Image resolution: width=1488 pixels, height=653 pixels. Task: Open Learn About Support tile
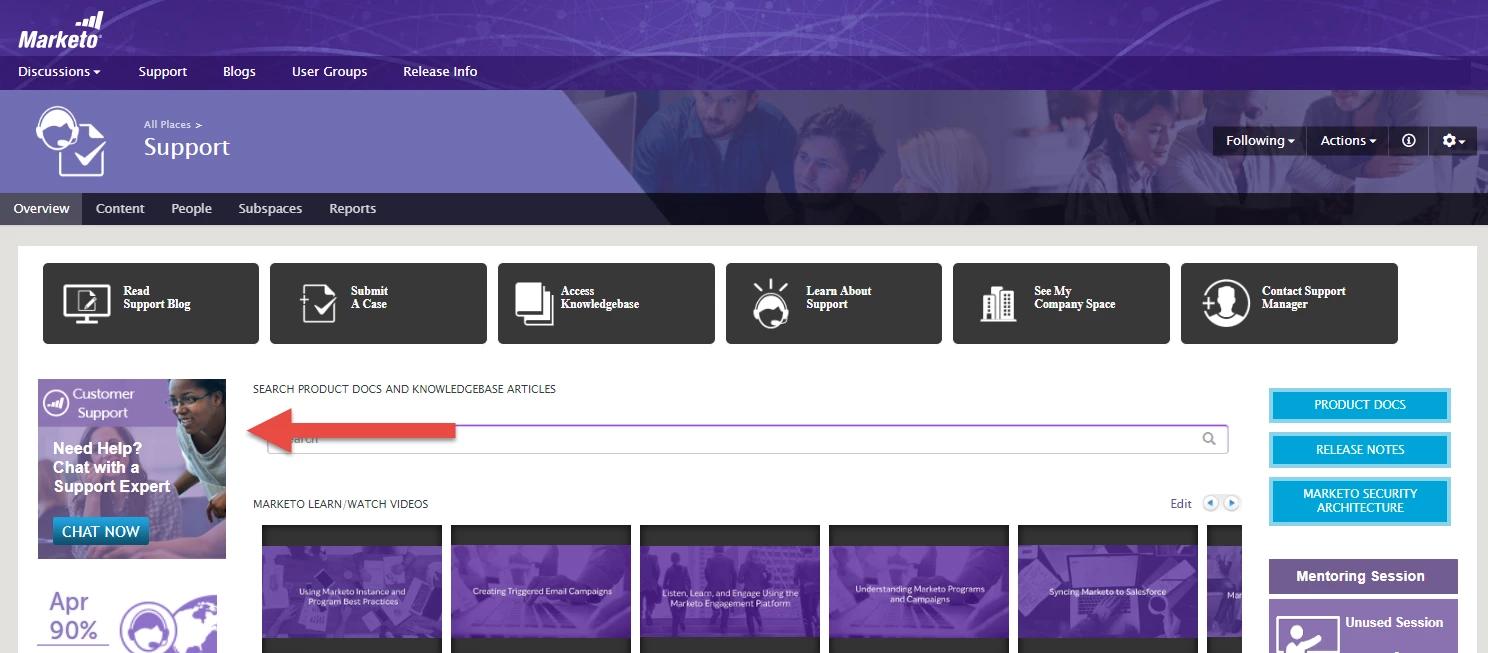[834, 303]
